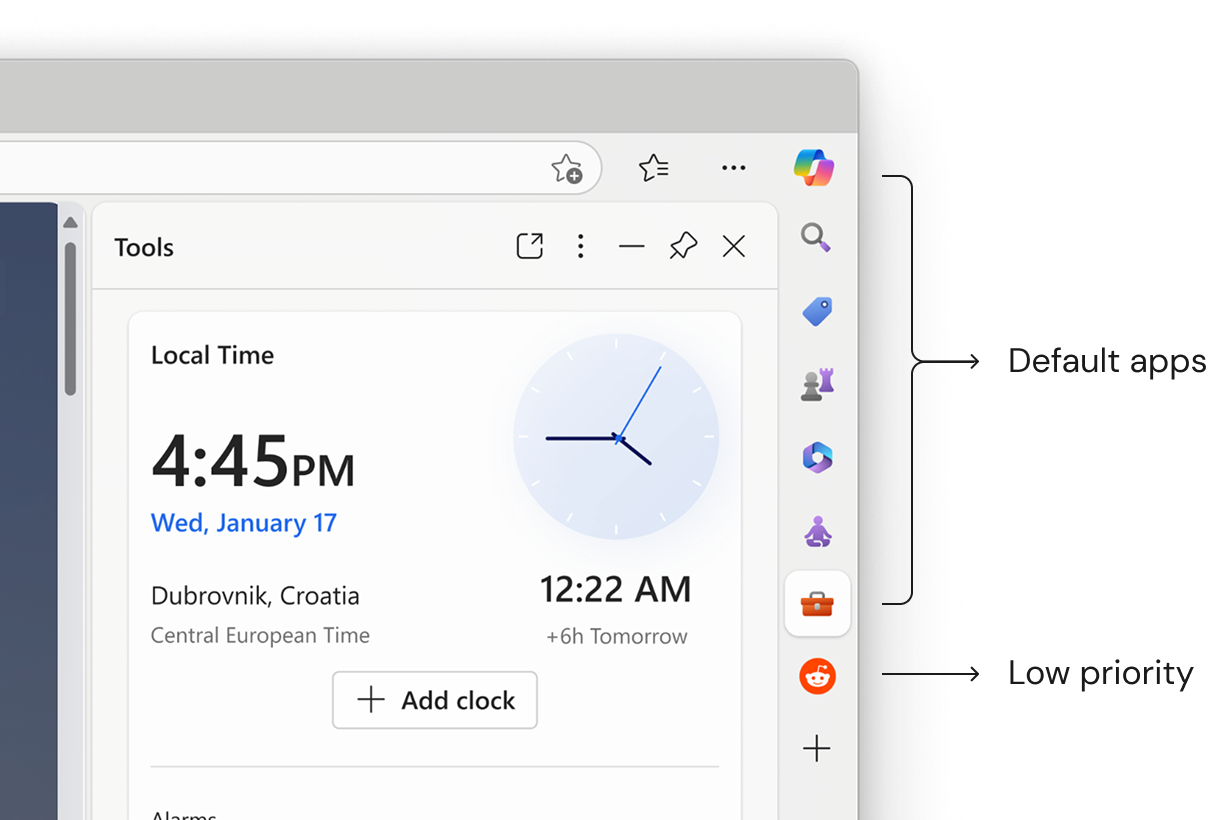Click the Add clock button
1226x820 pixels.
coord(435,700)
